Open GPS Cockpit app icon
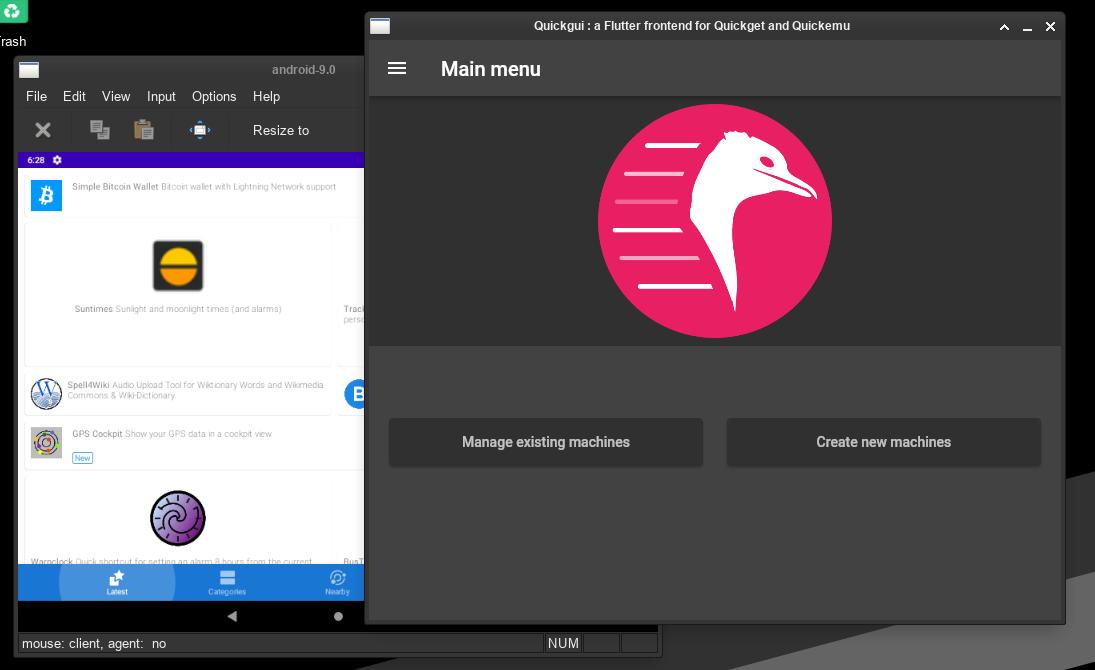 coord(46,442)
